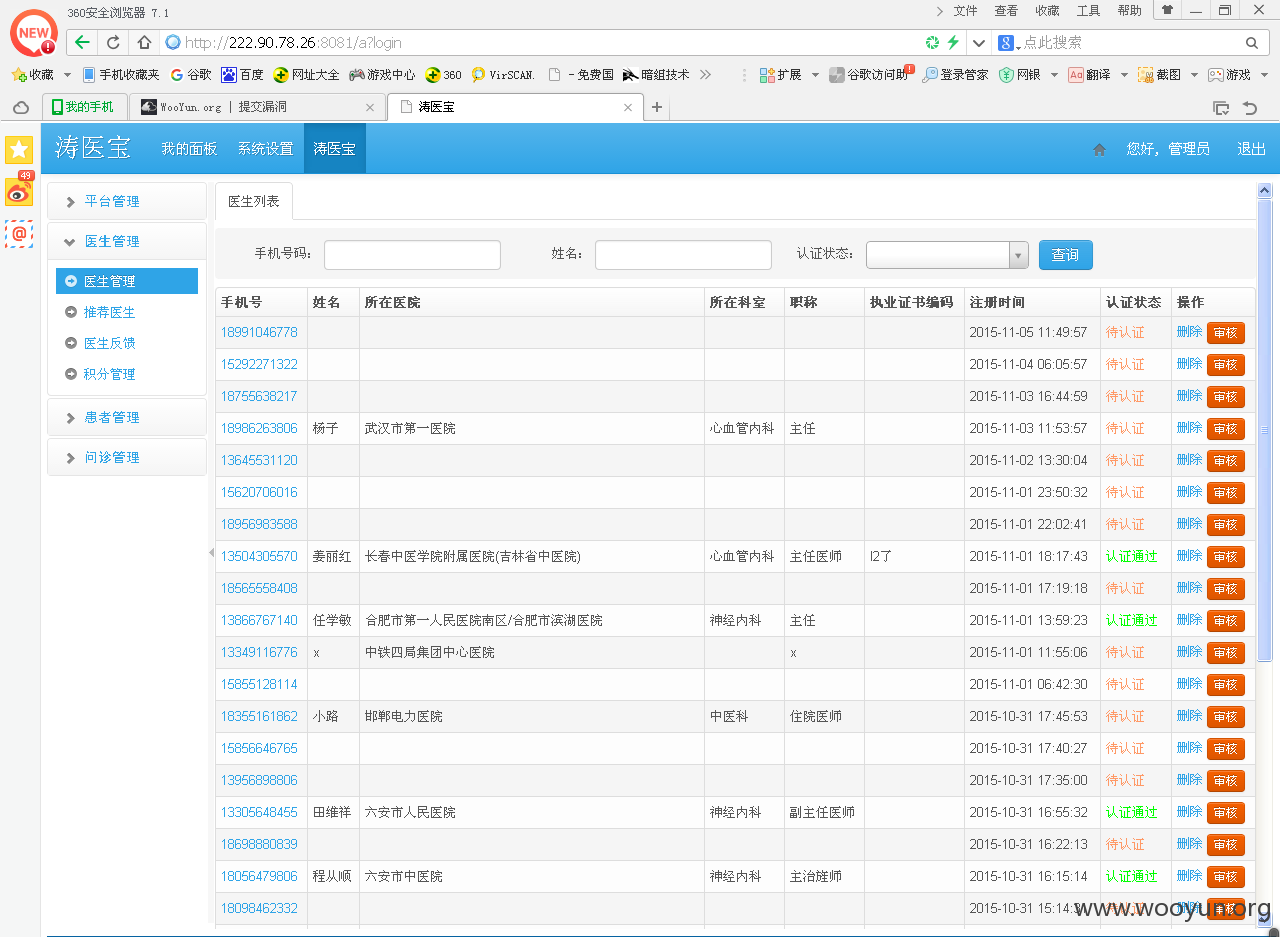Open 网址大全 bookmark

306,75
